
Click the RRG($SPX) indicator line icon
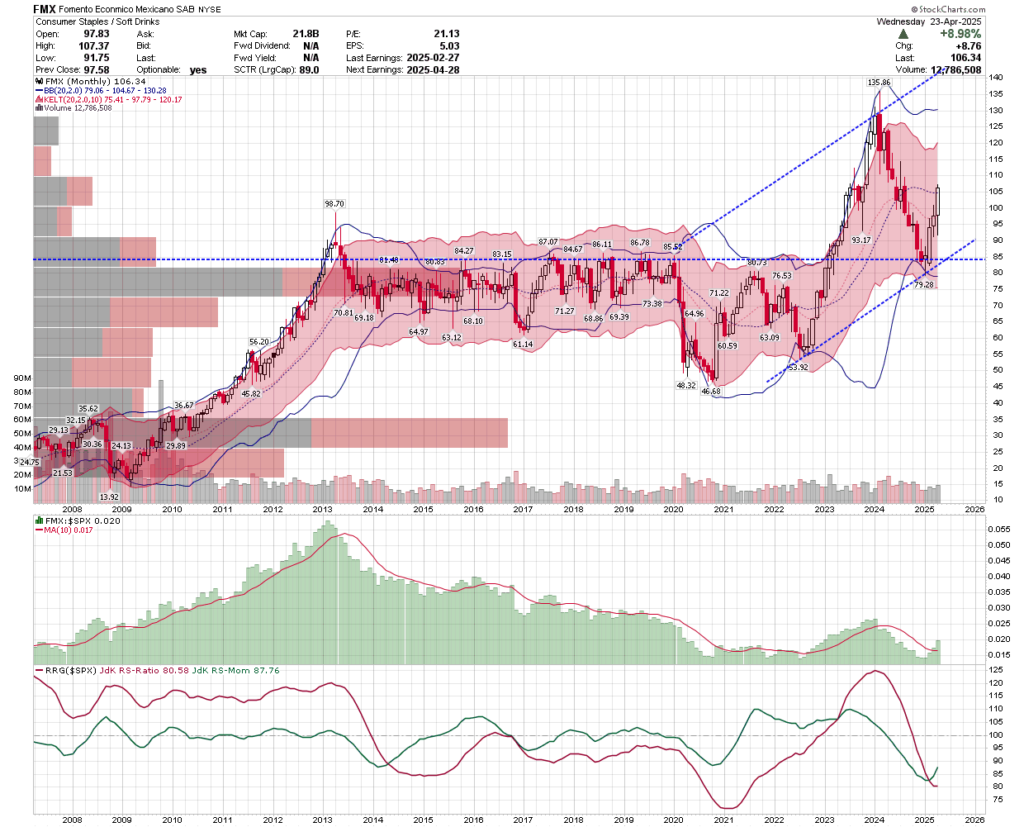coord(39,670)
